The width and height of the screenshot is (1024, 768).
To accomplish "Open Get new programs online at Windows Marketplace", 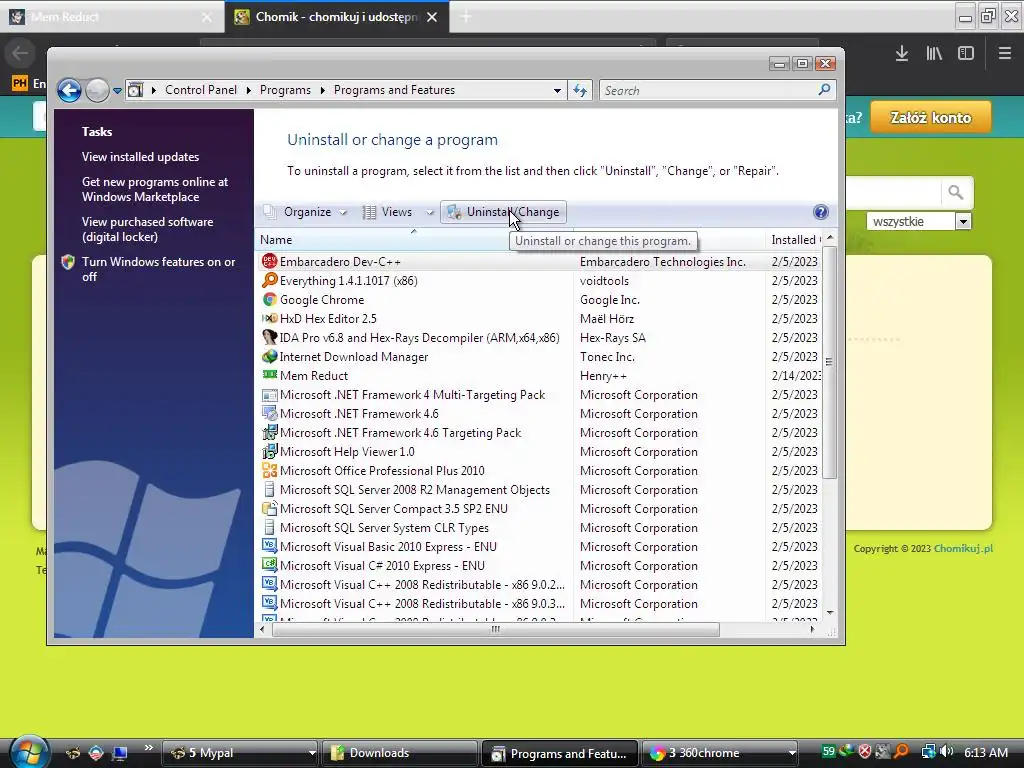I will (x=155, y=189).
